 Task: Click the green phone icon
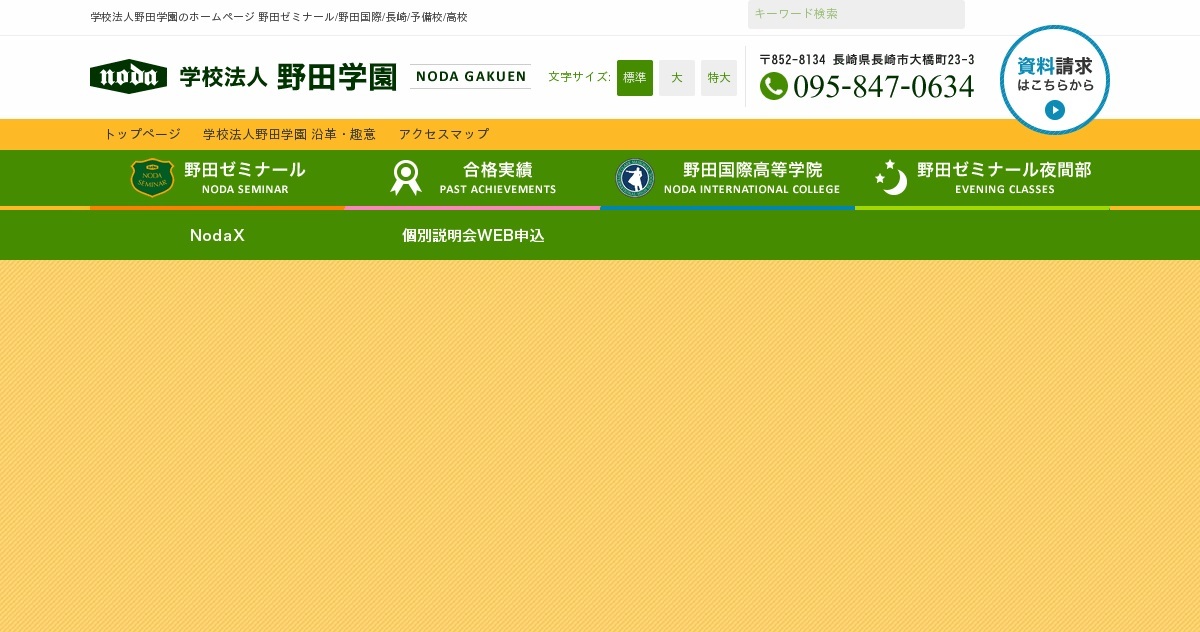(x=773, y=86)
